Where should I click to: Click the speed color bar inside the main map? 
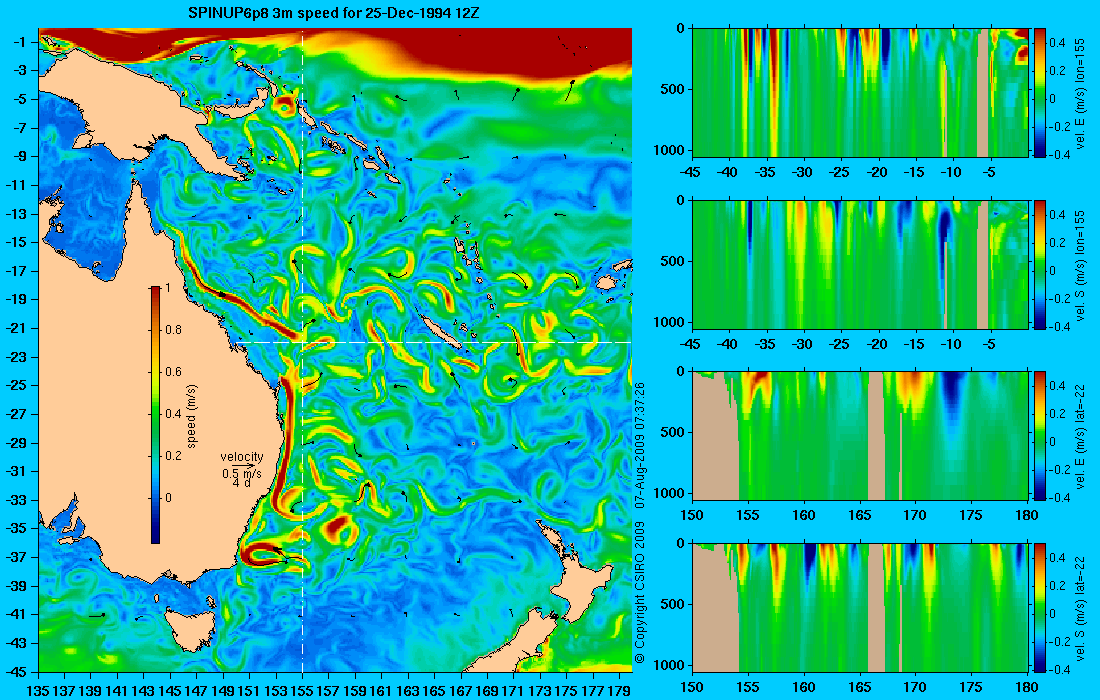pyautogui.click(x=155, y=415)
